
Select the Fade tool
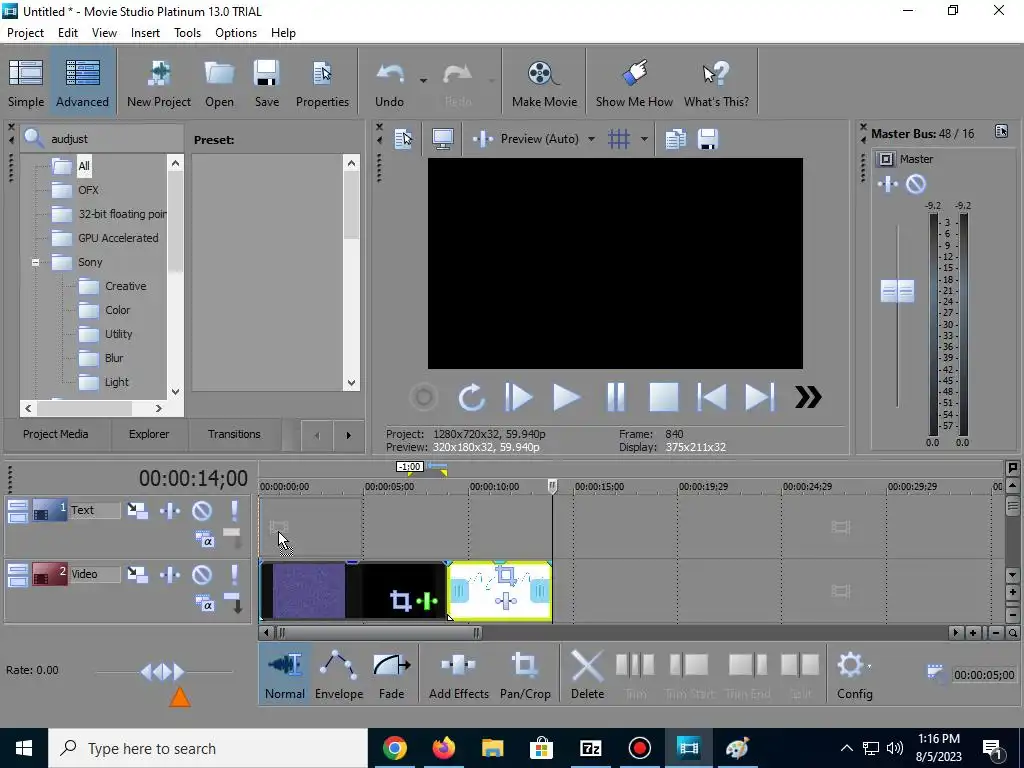tap(391, 675)
